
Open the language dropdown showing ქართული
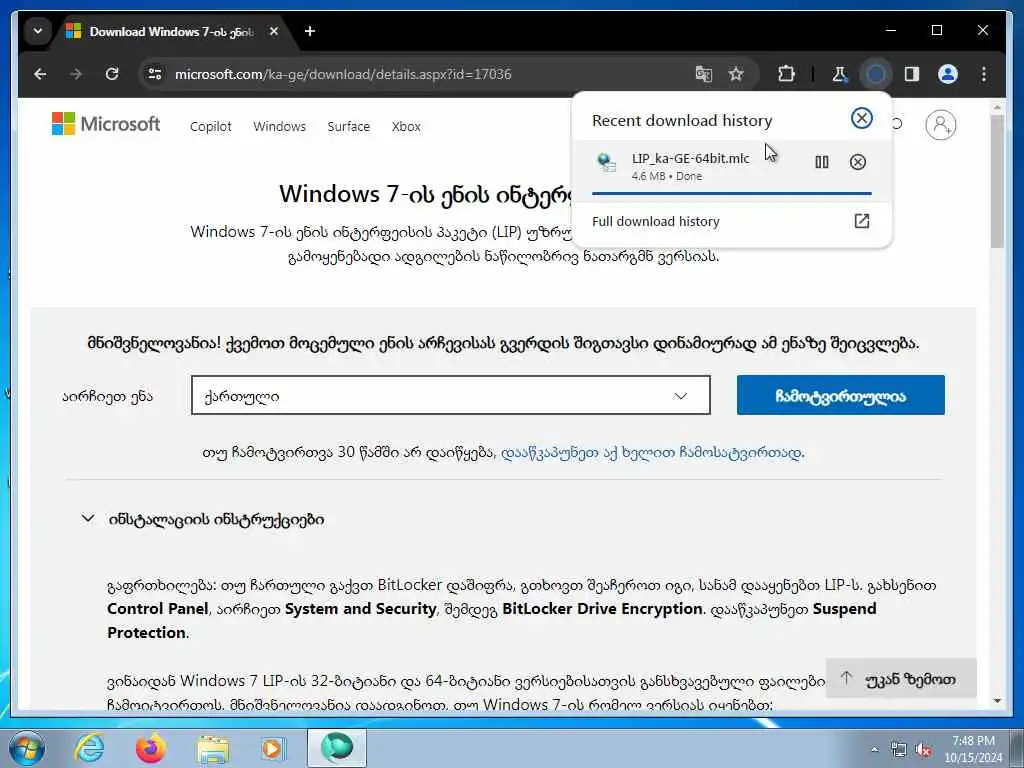coord(451,395)
